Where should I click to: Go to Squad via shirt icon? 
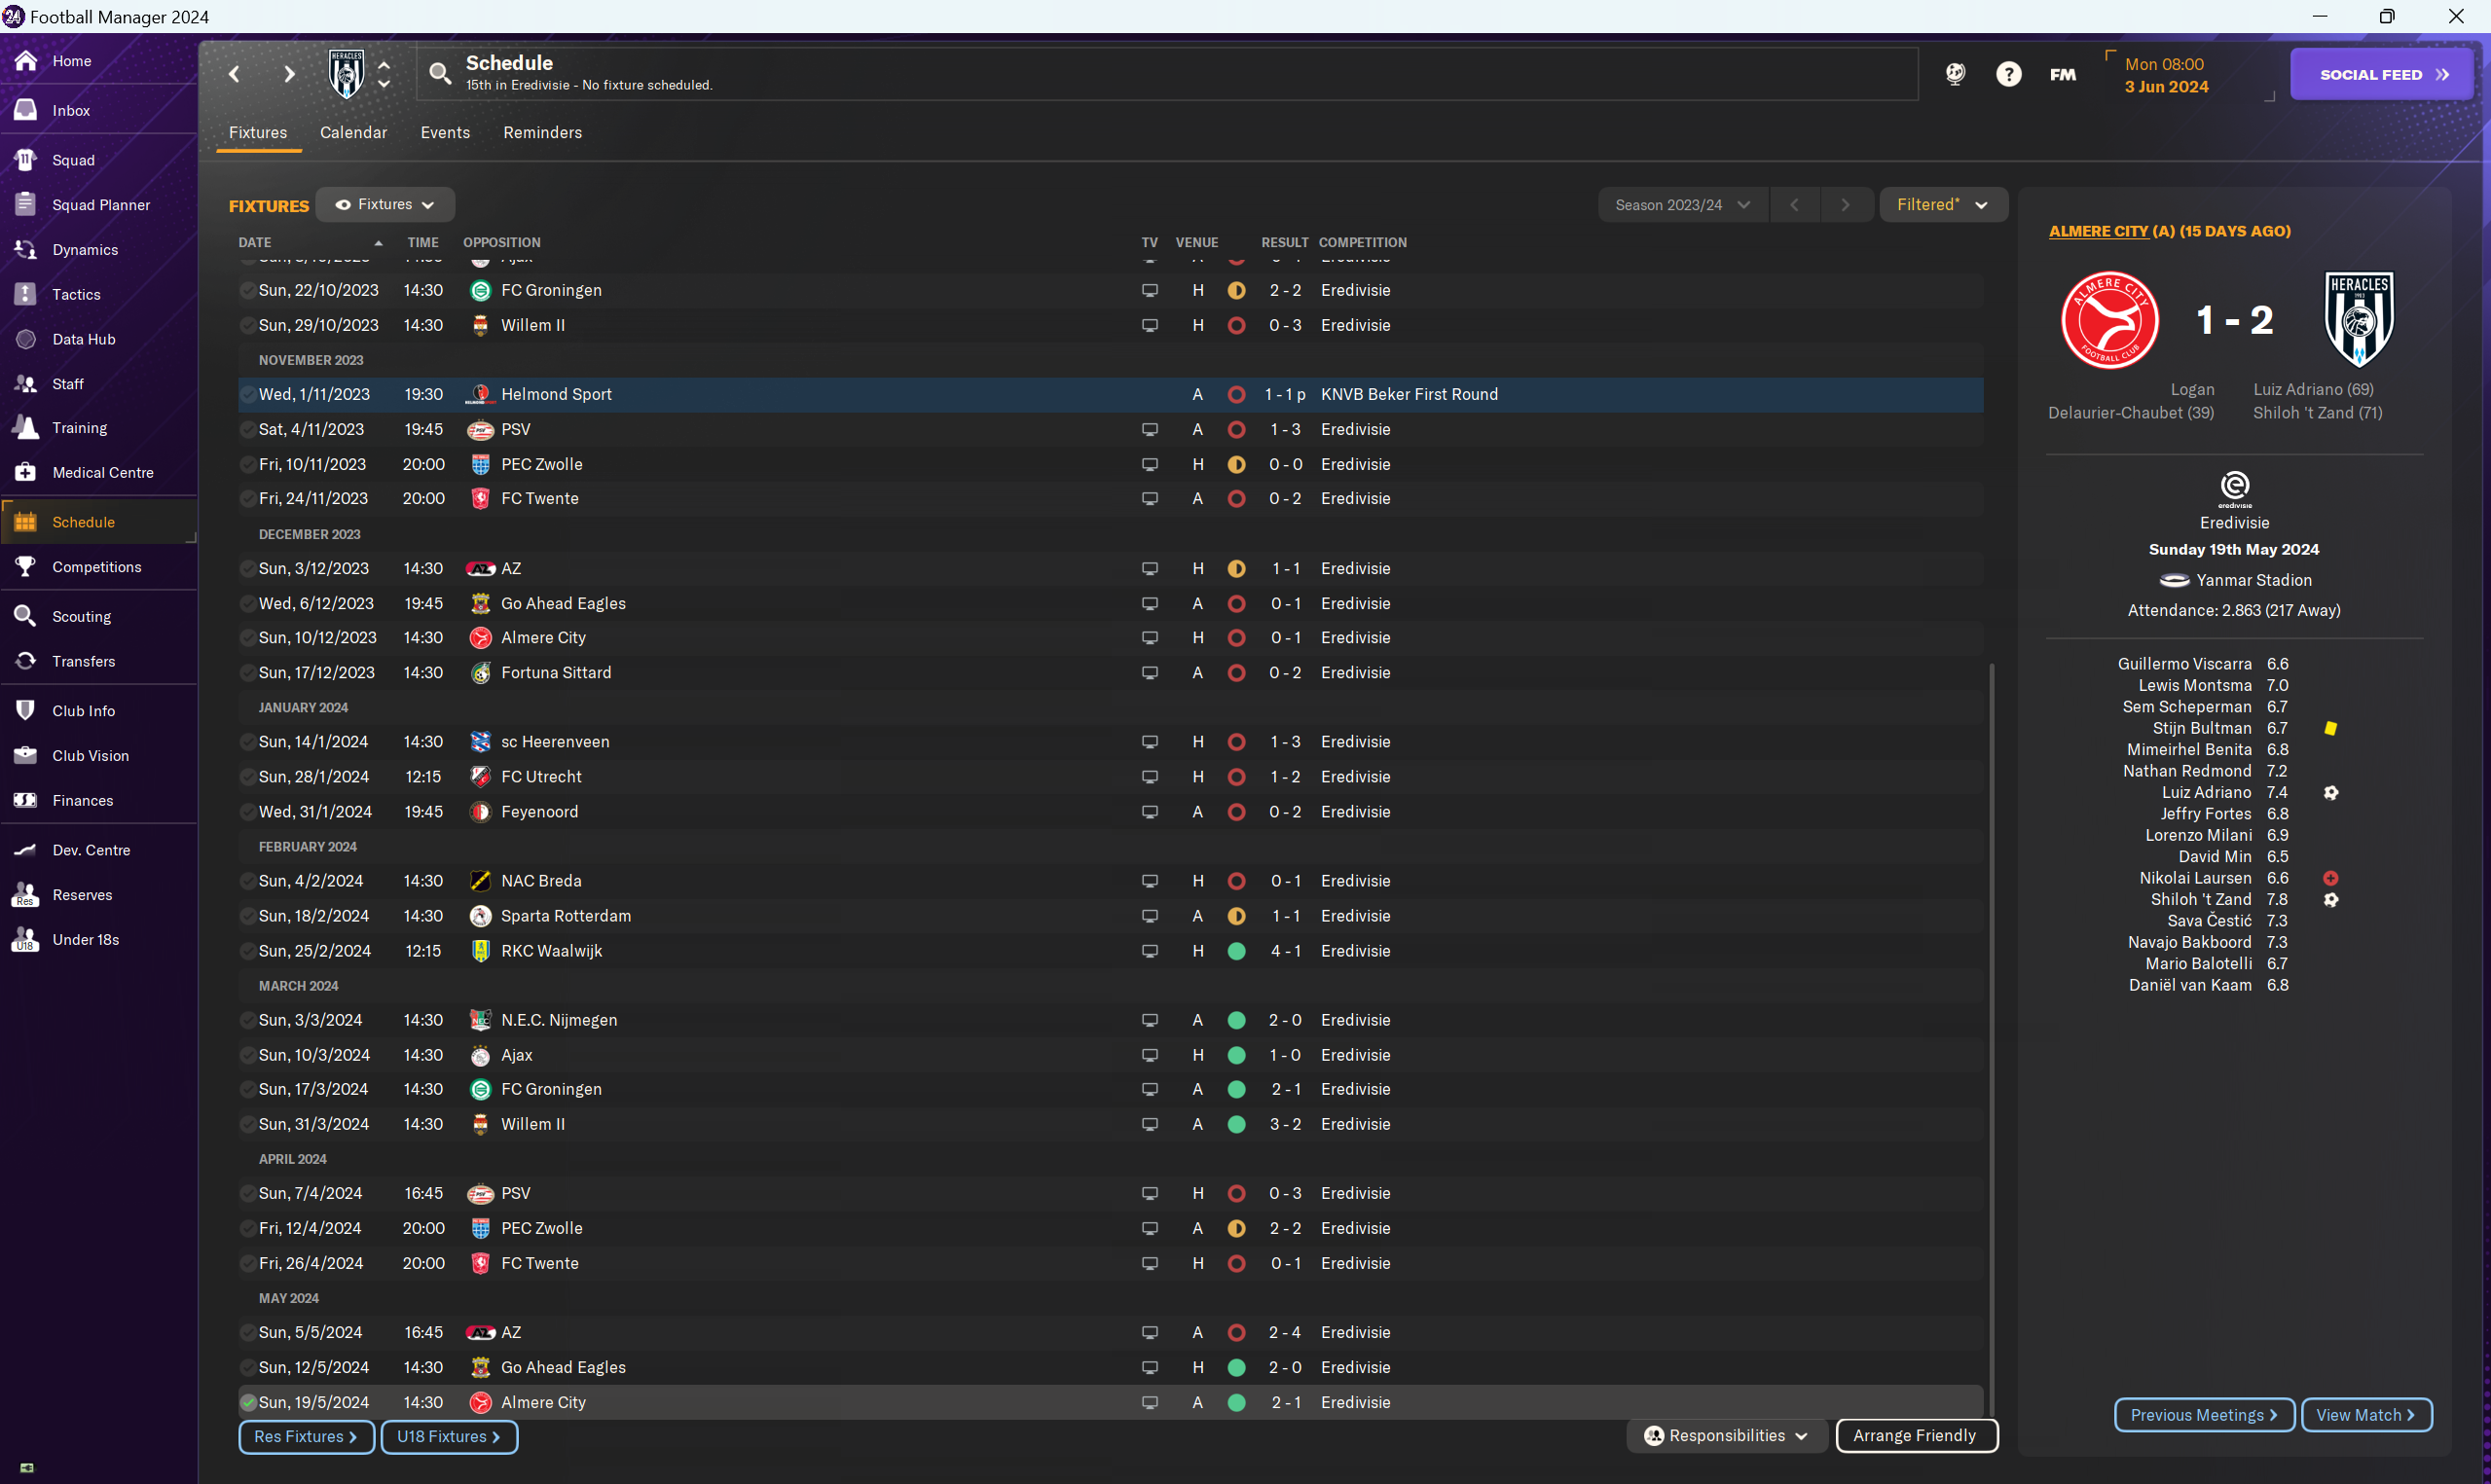coord(26,160)
